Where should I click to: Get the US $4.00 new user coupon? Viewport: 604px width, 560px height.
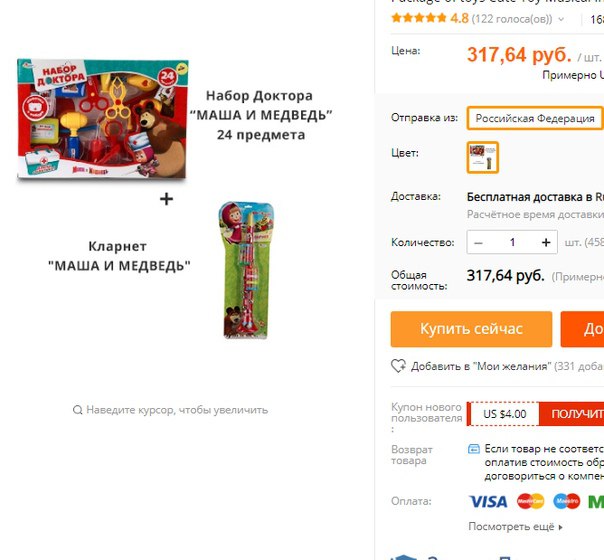pyautogui.click(x=572, y=414)
